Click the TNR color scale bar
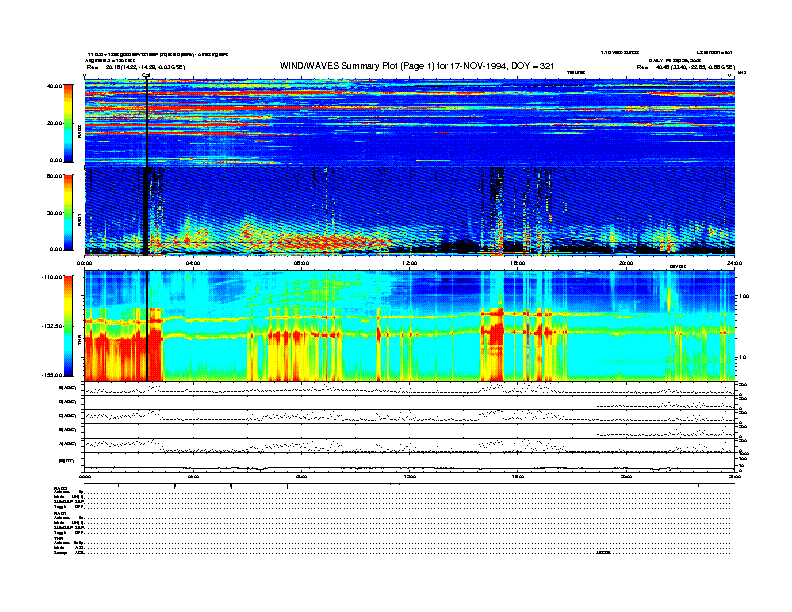This screenshot has width=792, height=612. [x=68, y=326]
